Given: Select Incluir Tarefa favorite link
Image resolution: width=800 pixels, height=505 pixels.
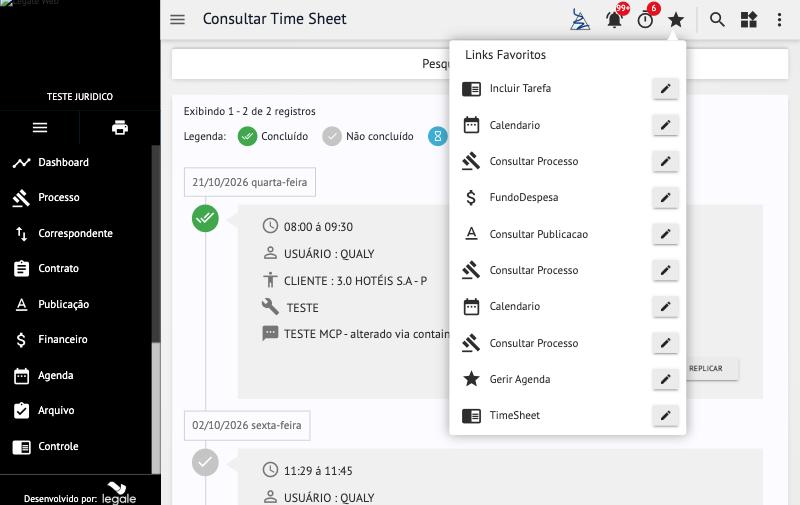Looking at the screenshot, I should click(520, 88).
